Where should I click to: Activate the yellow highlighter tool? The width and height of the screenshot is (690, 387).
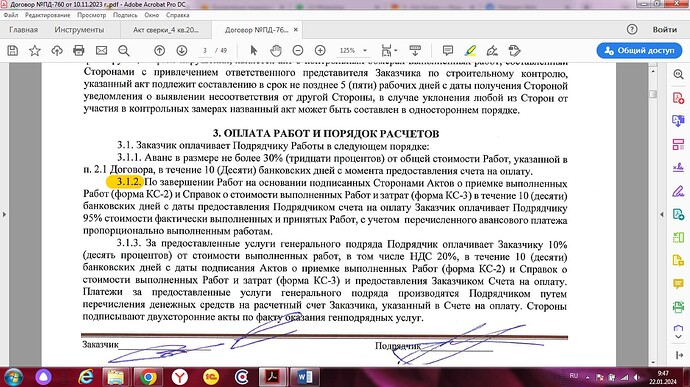[470, 51]
